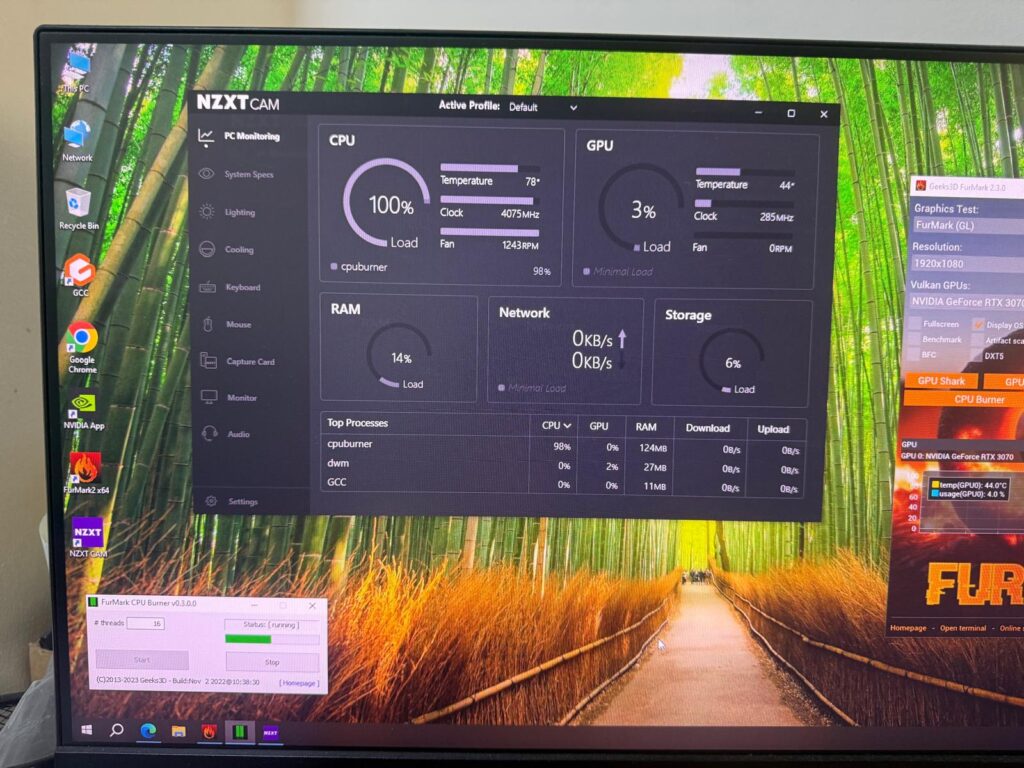The height and width of the screenshot is (768, 1024).
Task: Open the Network desktop icon
Action: click(78, 140)
